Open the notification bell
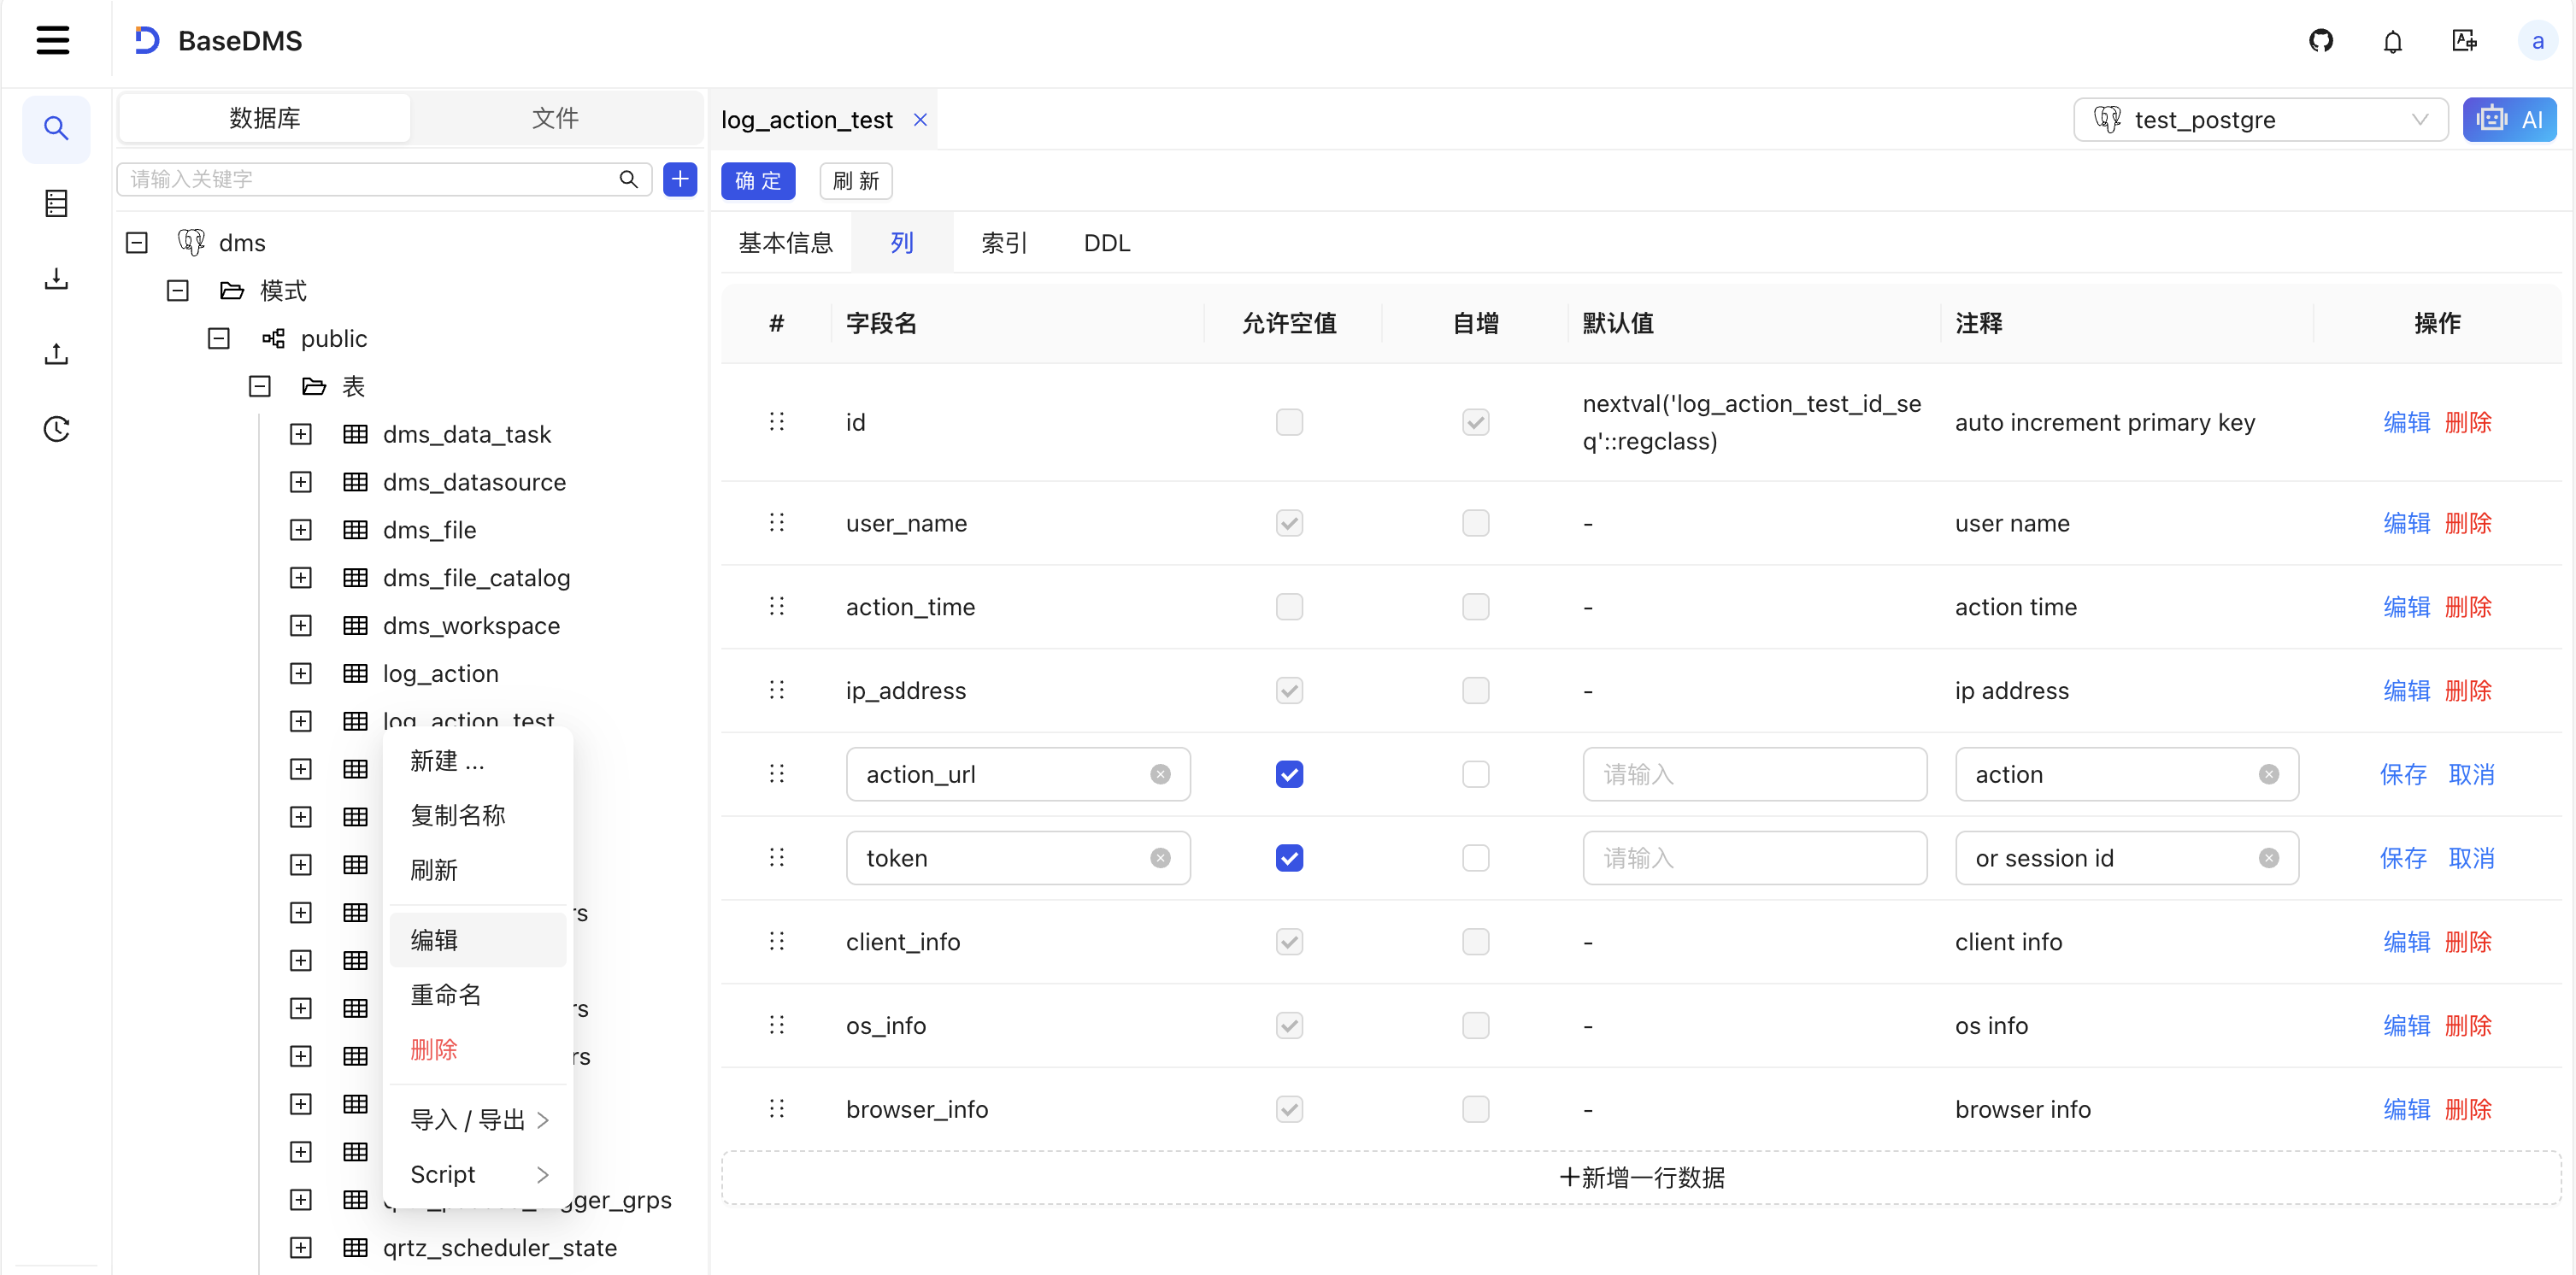The height and width of the screenshot is (1275, 2576). 2392,41
